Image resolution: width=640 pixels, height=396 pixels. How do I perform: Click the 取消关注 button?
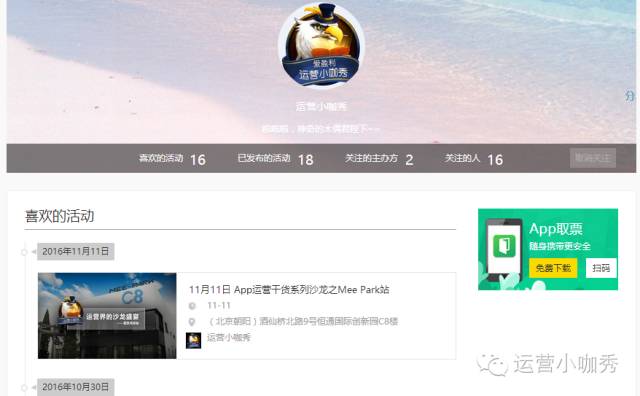(x=593, y=158)
